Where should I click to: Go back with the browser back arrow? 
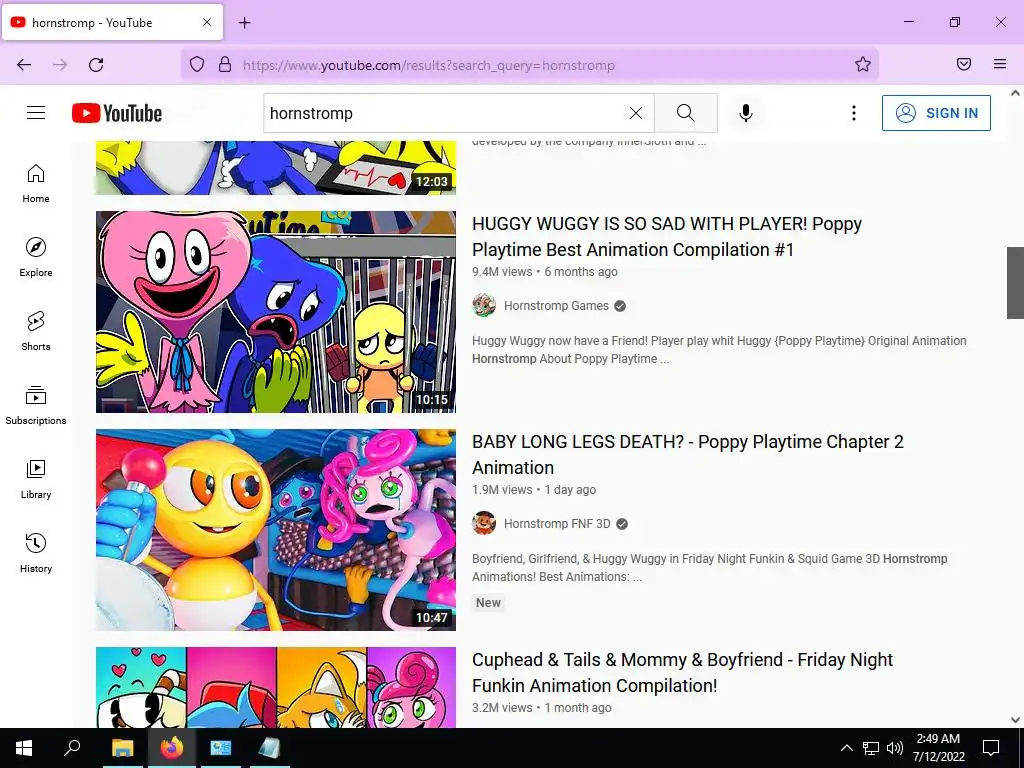(24, 65)
